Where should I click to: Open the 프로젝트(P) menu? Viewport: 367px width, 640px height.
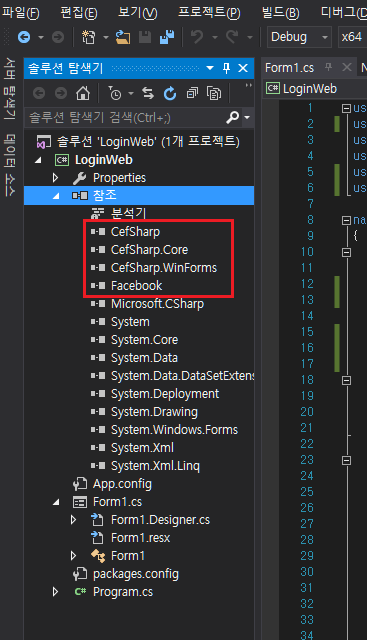(x=209, y=13)
